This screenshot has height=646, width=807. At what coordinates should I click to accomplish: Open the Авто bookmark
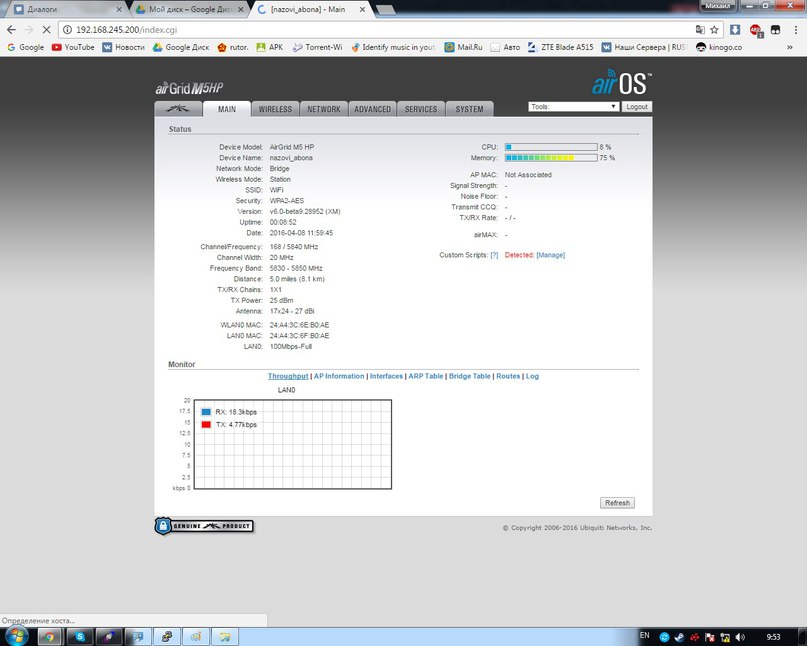[505, 47]
